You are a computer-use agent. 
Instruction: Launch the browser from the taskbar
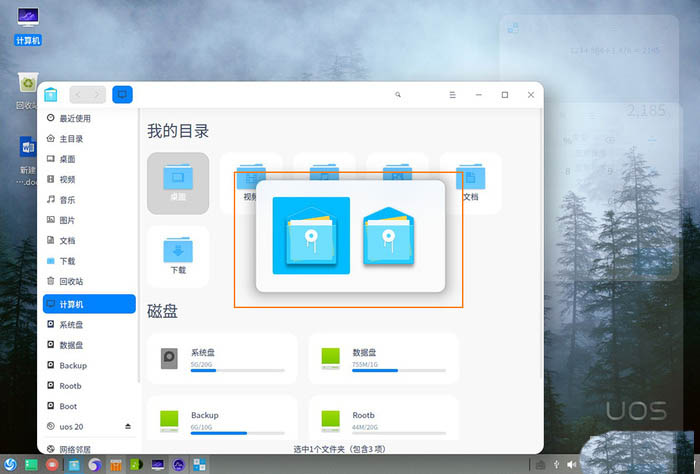click(x=95, y=465)
